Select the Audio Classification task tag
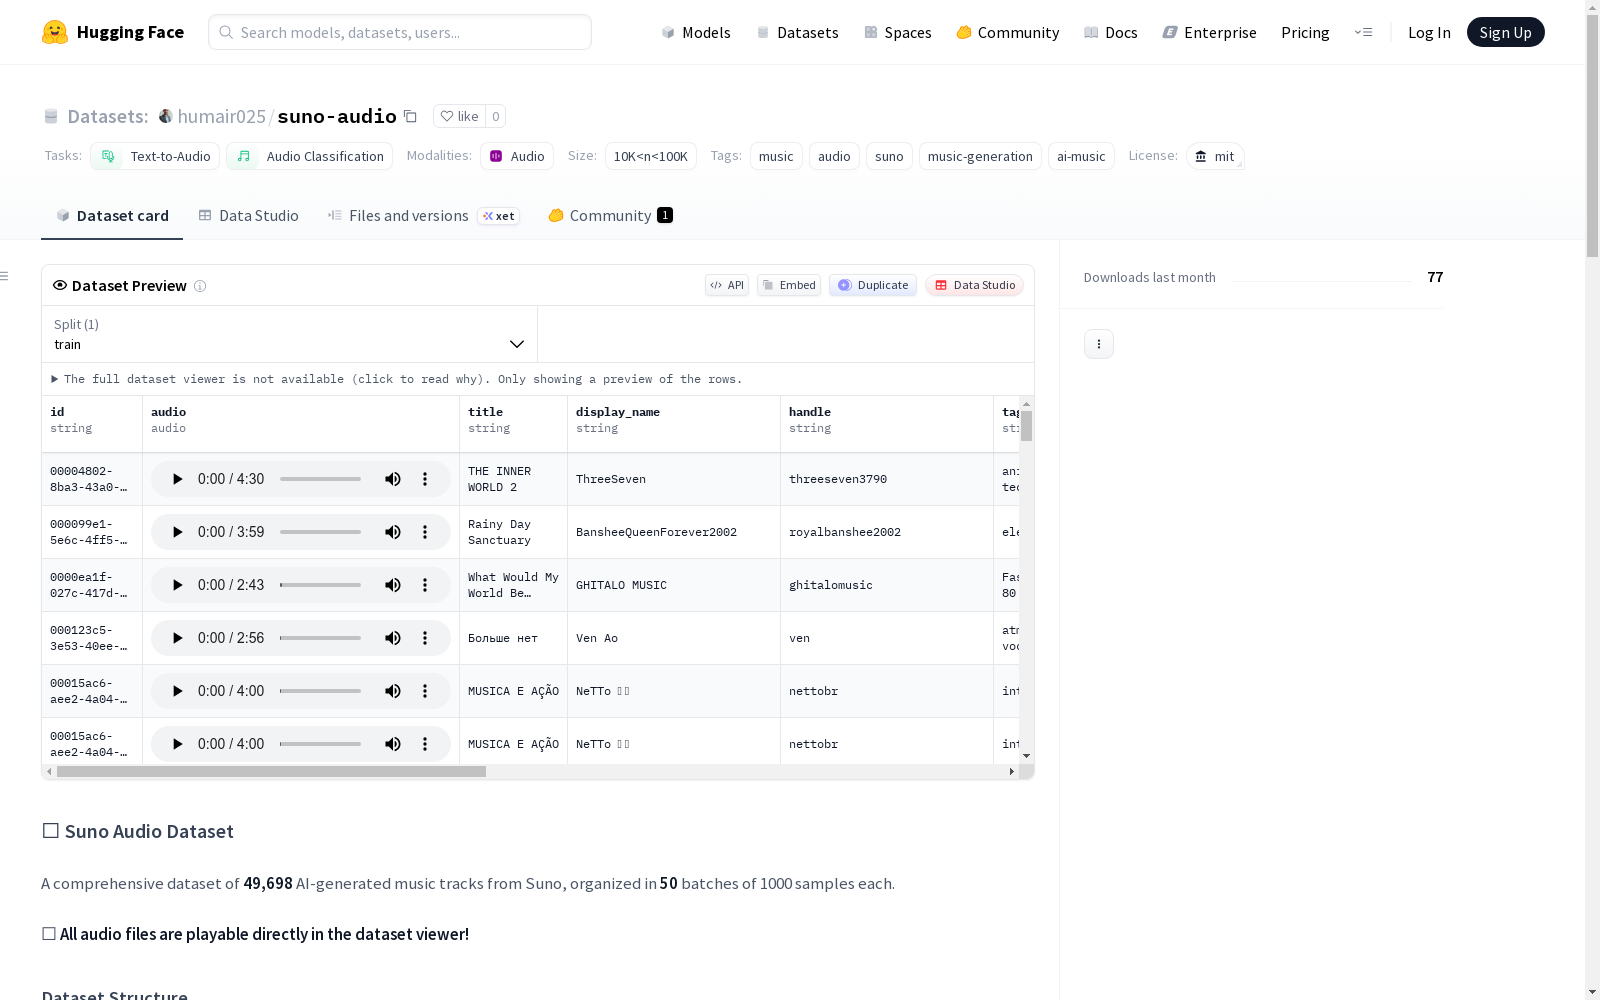The height and width of the screenshot is (1000, 1600). (309, 156)
